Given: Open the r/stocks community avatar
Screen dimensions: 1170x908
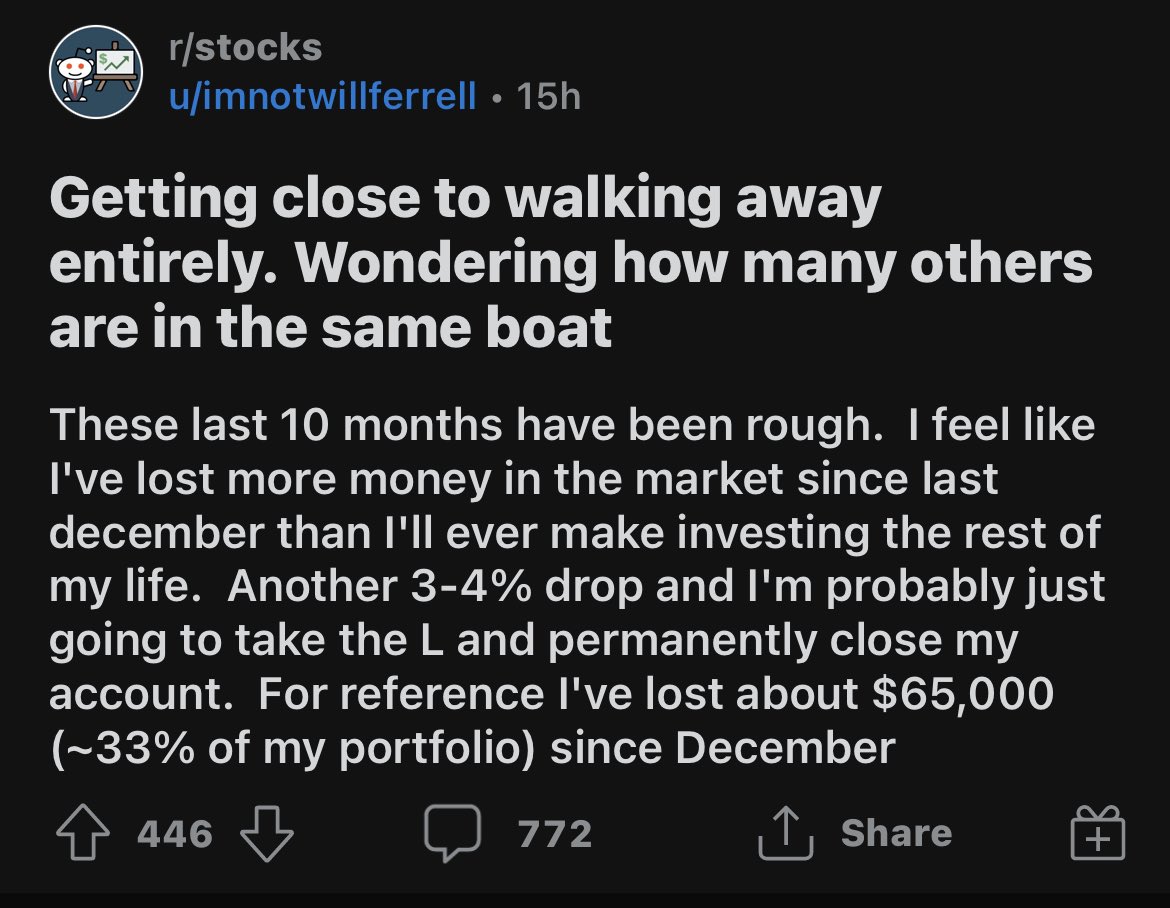Looking at the screenshot, I should click(96, 72).
